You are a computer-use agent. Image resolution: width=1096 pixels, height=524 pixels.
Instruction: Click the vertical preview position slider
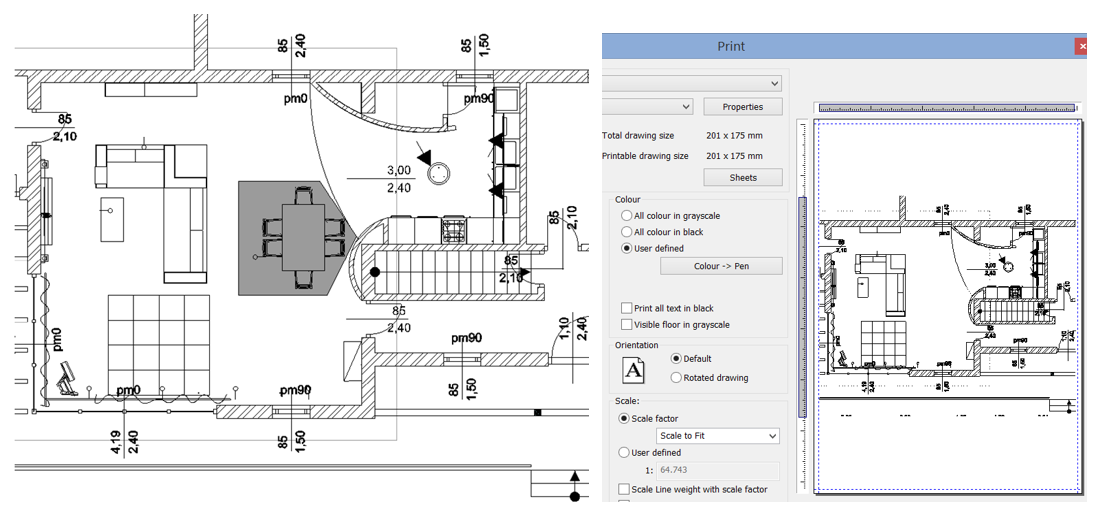pos(802,307)
